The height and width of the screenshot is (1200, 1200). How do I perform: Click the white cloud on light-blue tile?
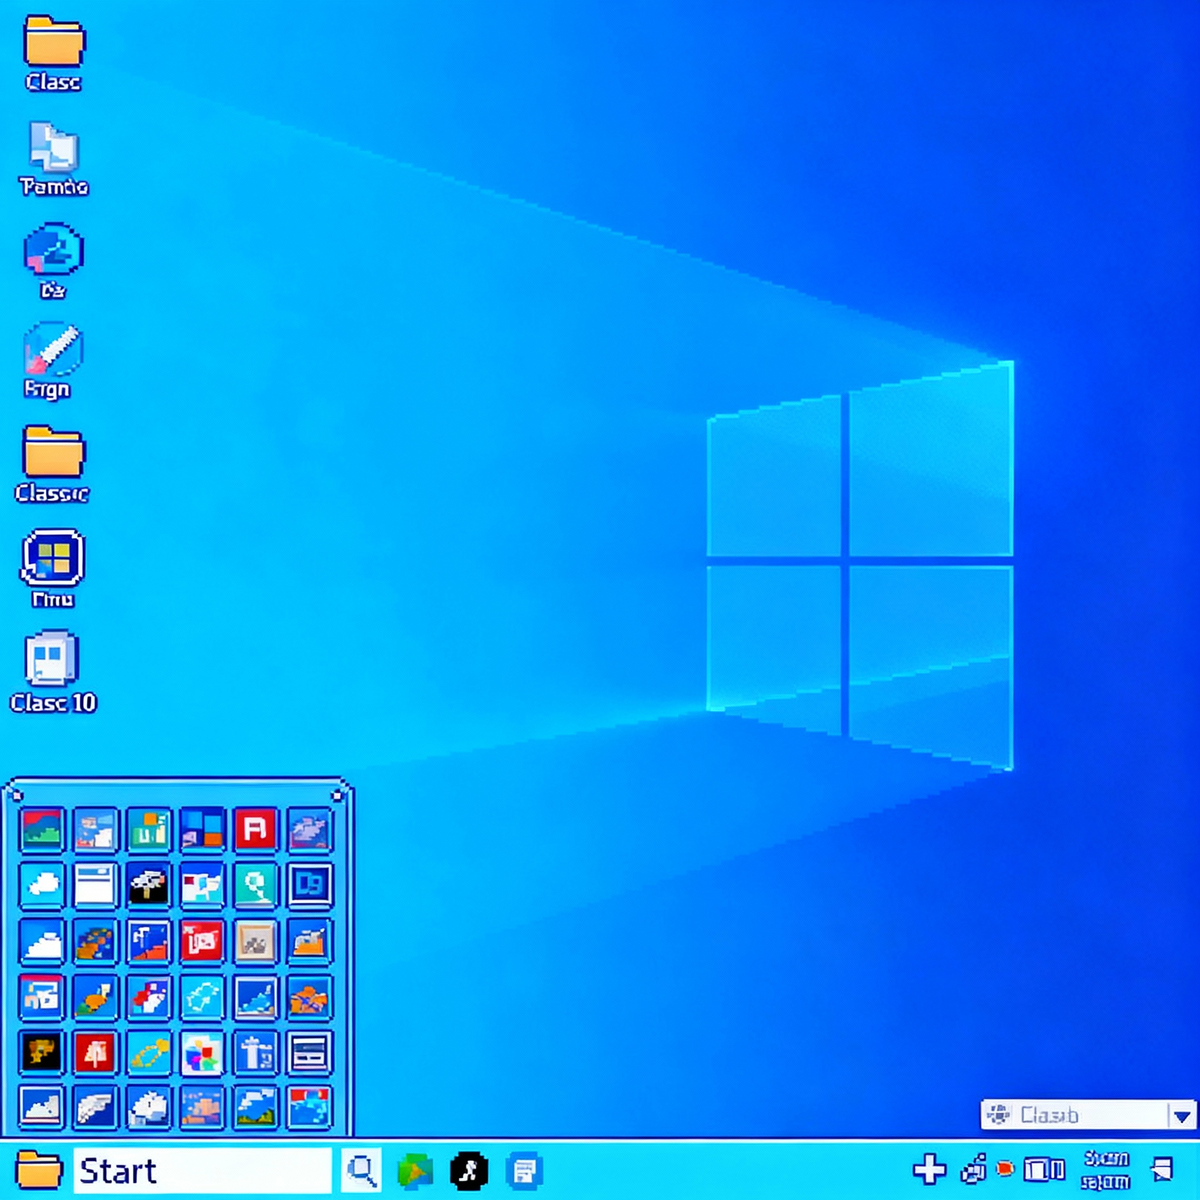[x=41, y=885]
